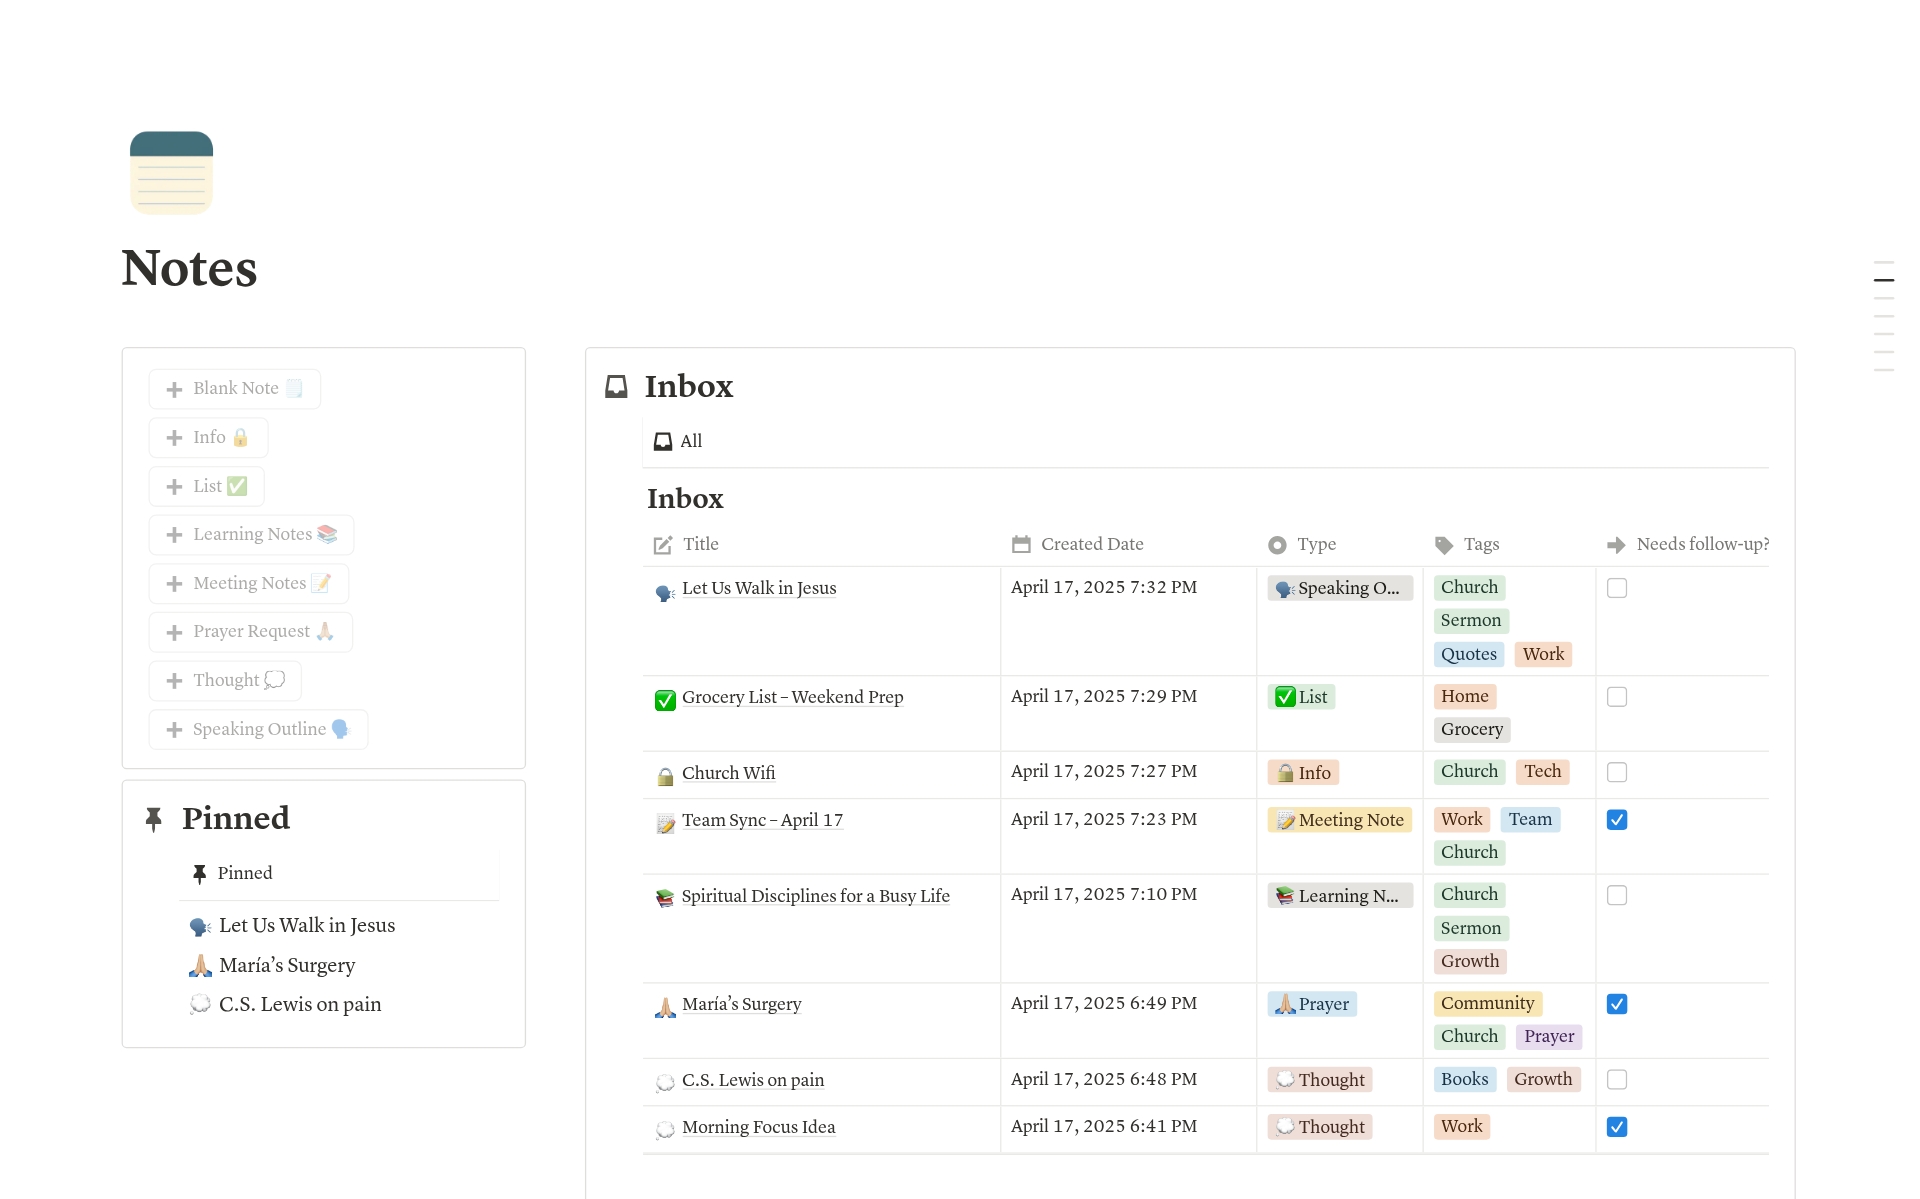Screen dimensions: 1920x1199
Task: Click the memo icon on Team Sync row
Action: (665, 823)
